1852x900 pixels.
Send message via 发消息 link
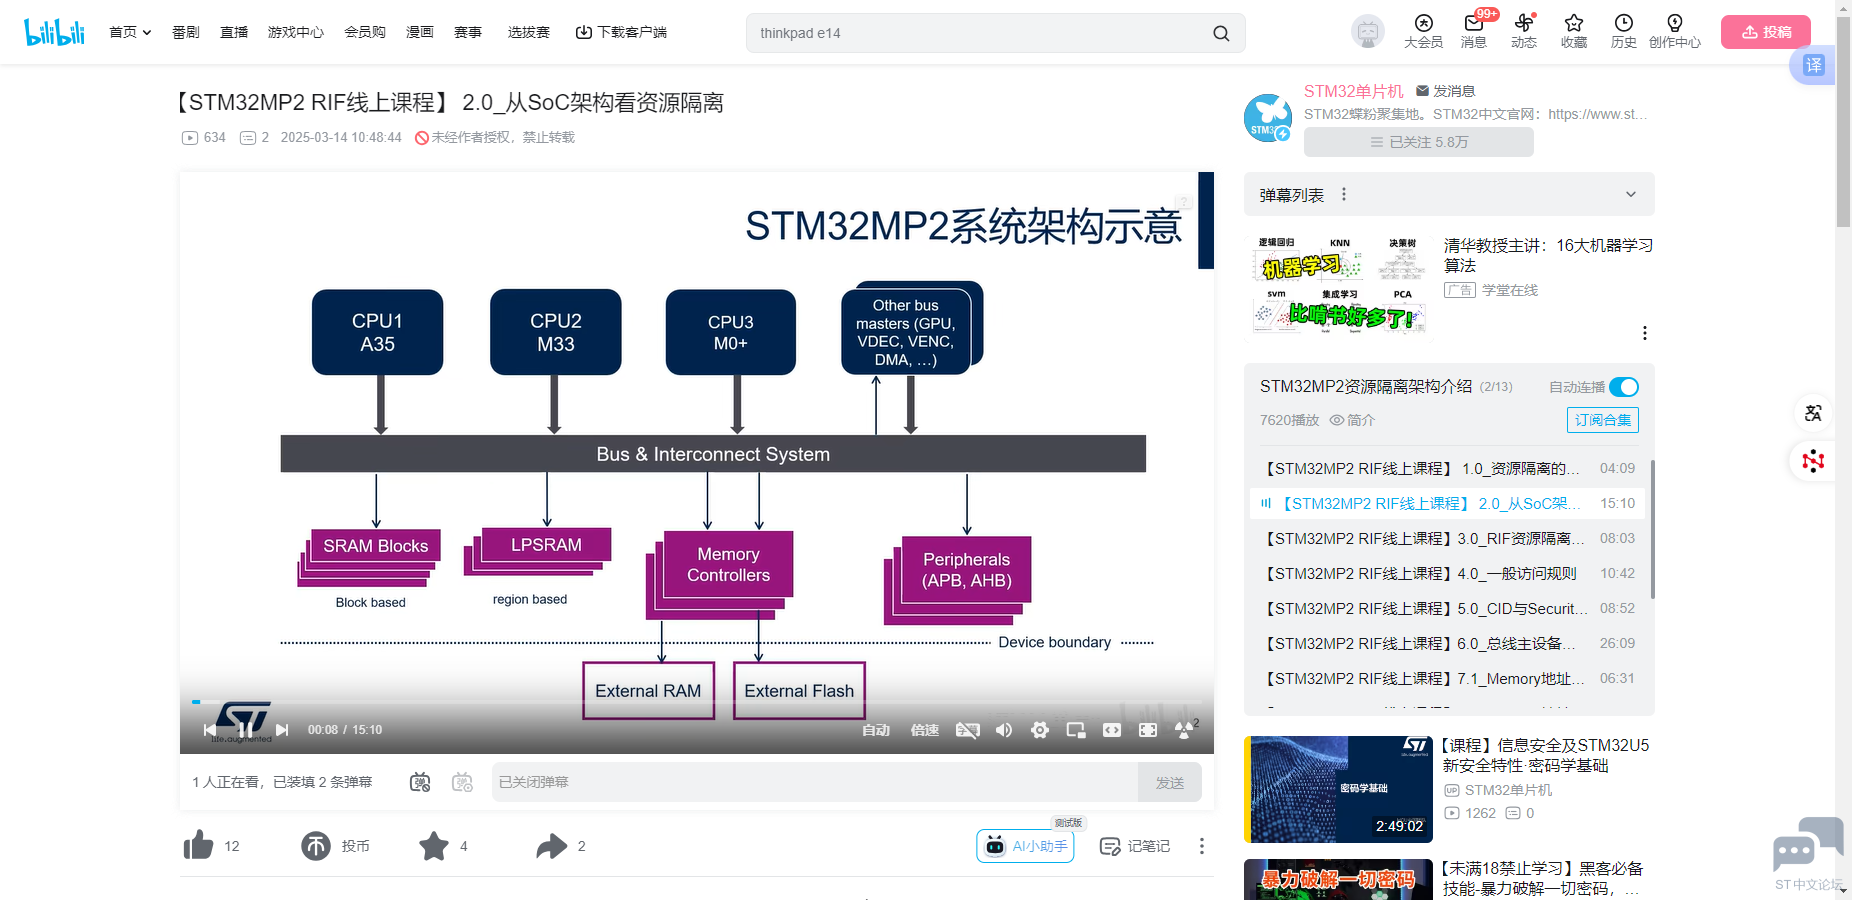click(1446, 91)
